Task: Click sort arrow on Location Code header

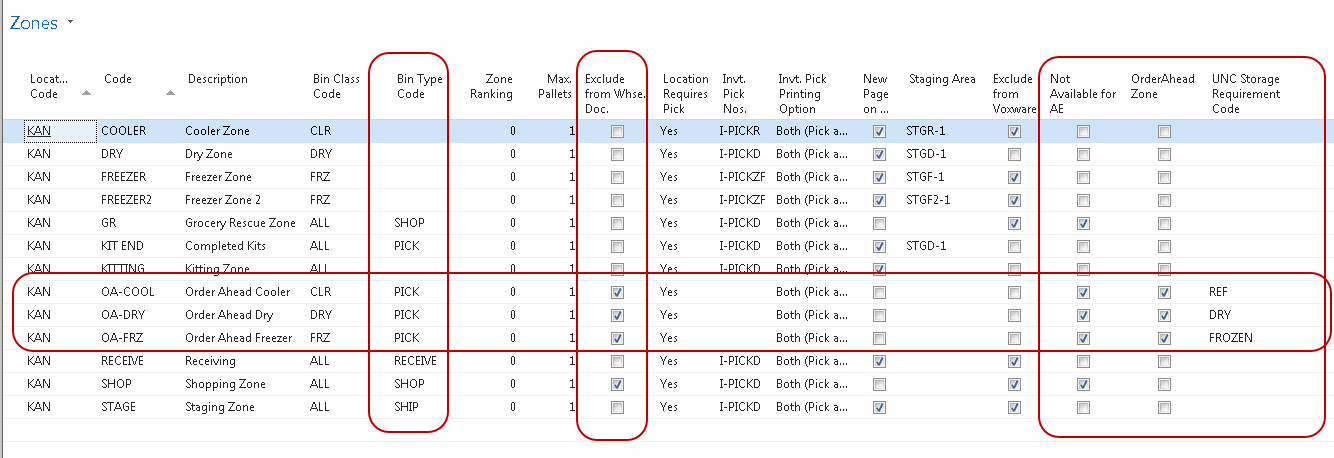Action: [x=85, y=93]
